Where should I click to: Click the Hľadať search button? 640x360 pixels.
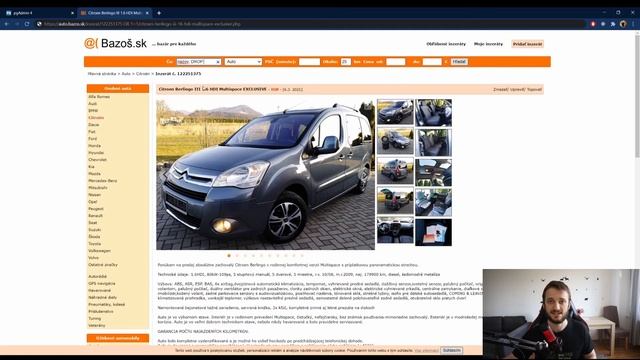click(x=459, y=62)
